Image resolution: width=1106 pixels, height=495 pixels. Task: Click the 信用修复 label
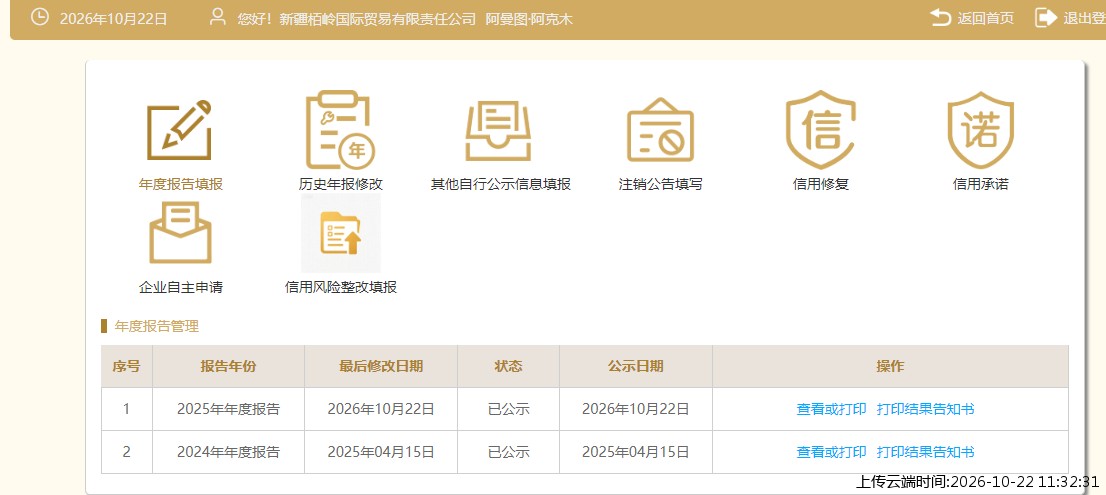pyautogui.click(x=820, y=185)
